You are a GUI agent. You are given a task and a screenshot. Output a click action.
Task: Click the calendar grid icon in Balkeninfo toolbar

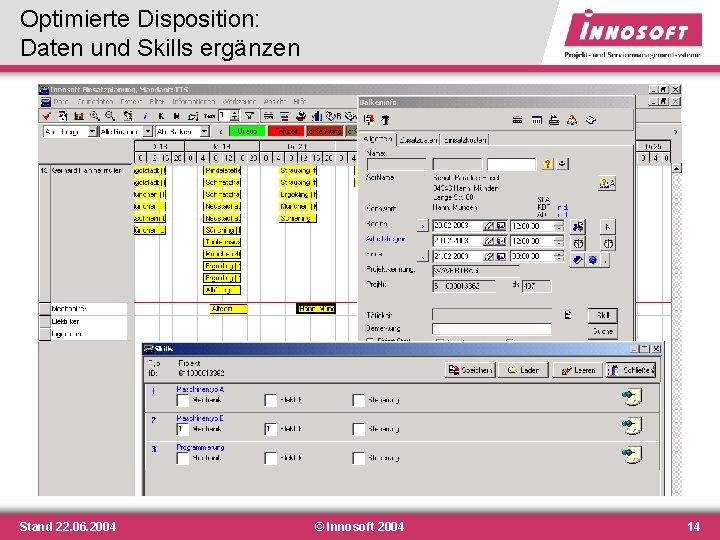coord(536,120)
